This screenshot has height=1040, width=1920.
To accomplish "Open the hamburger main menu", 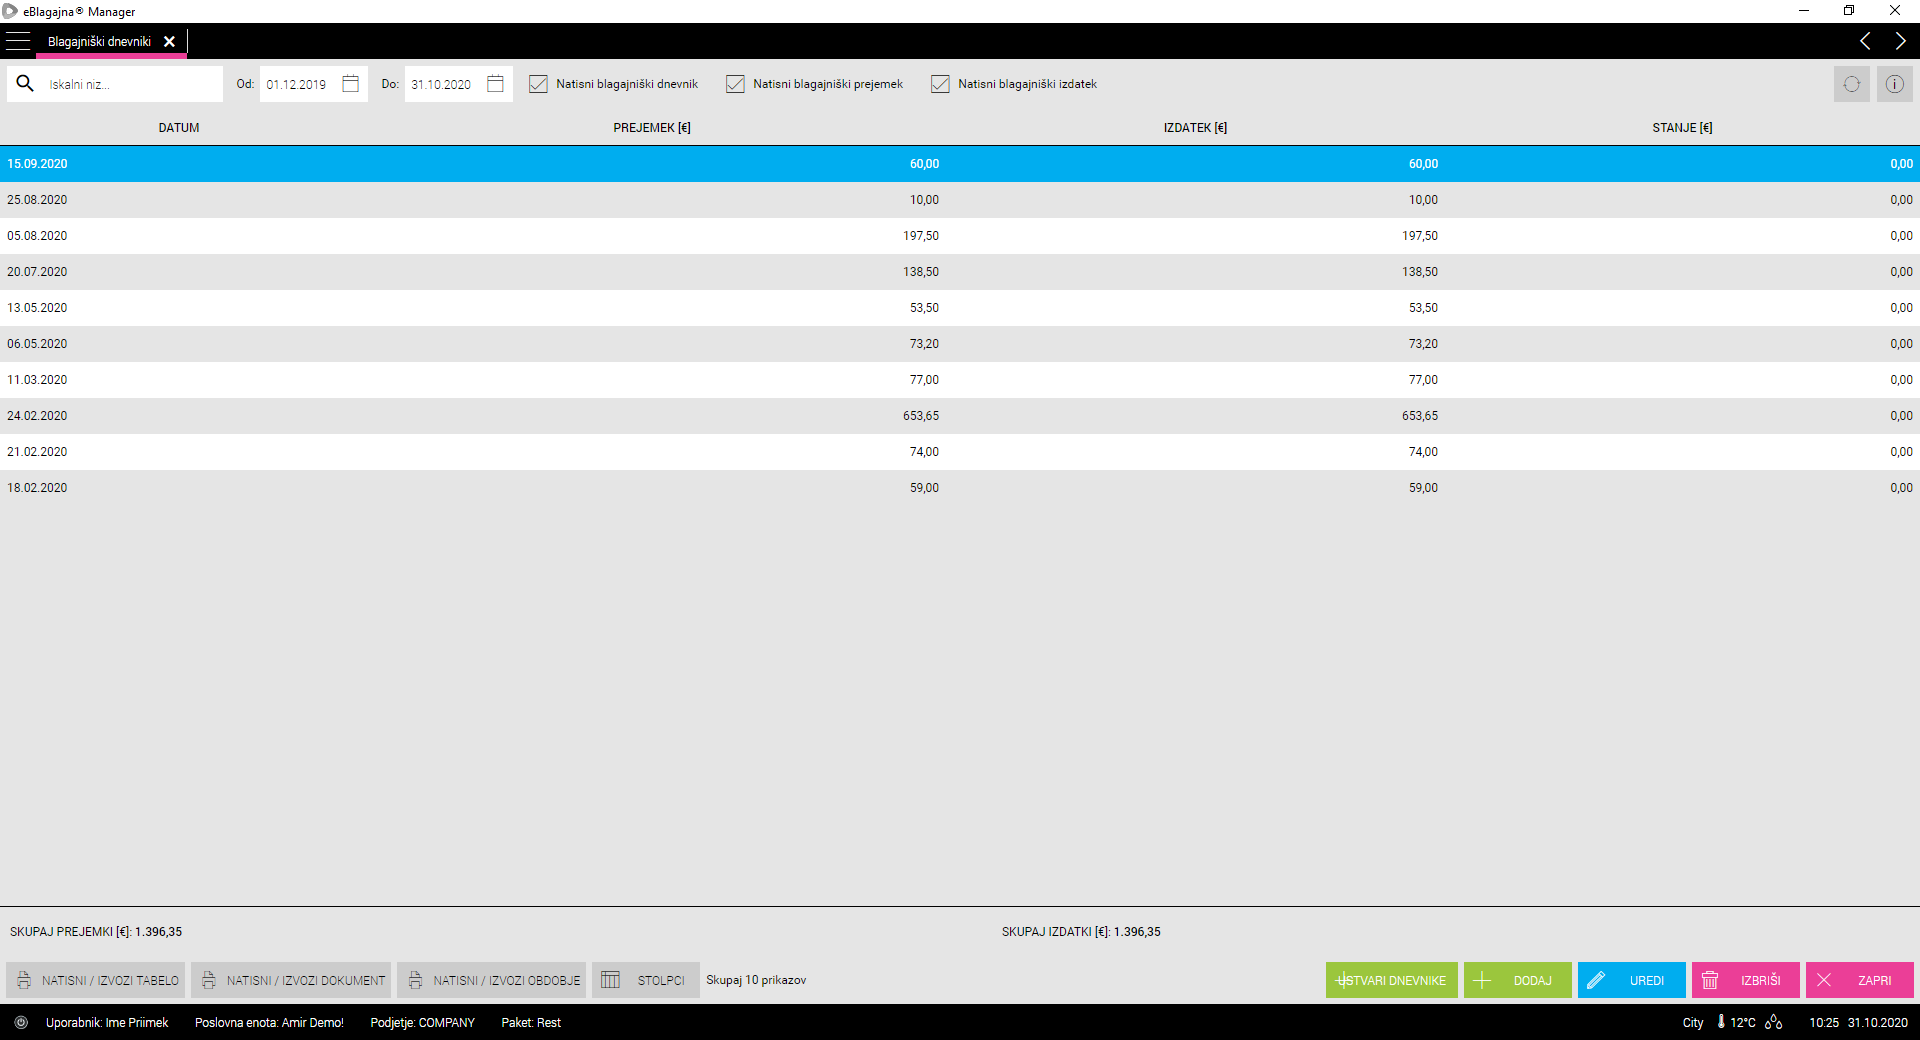I will (18, 41).
